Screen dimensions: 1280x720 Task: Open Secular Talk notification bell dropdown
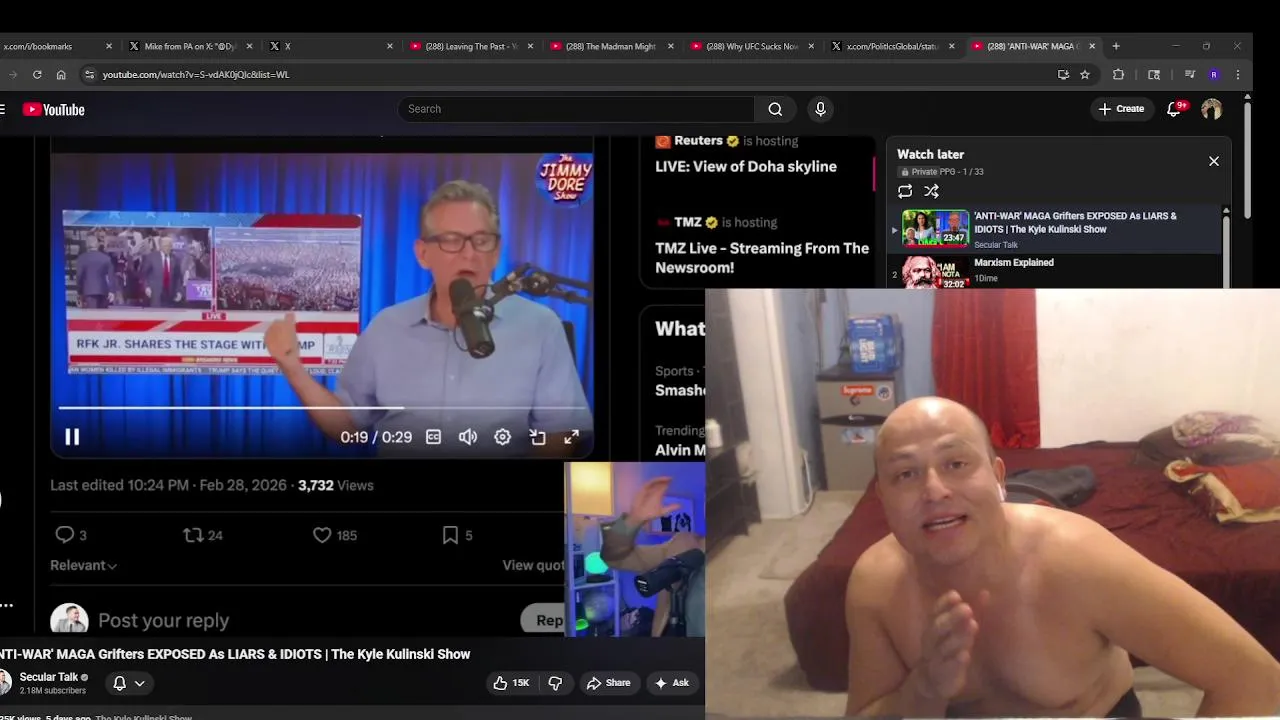click(129, 683)
